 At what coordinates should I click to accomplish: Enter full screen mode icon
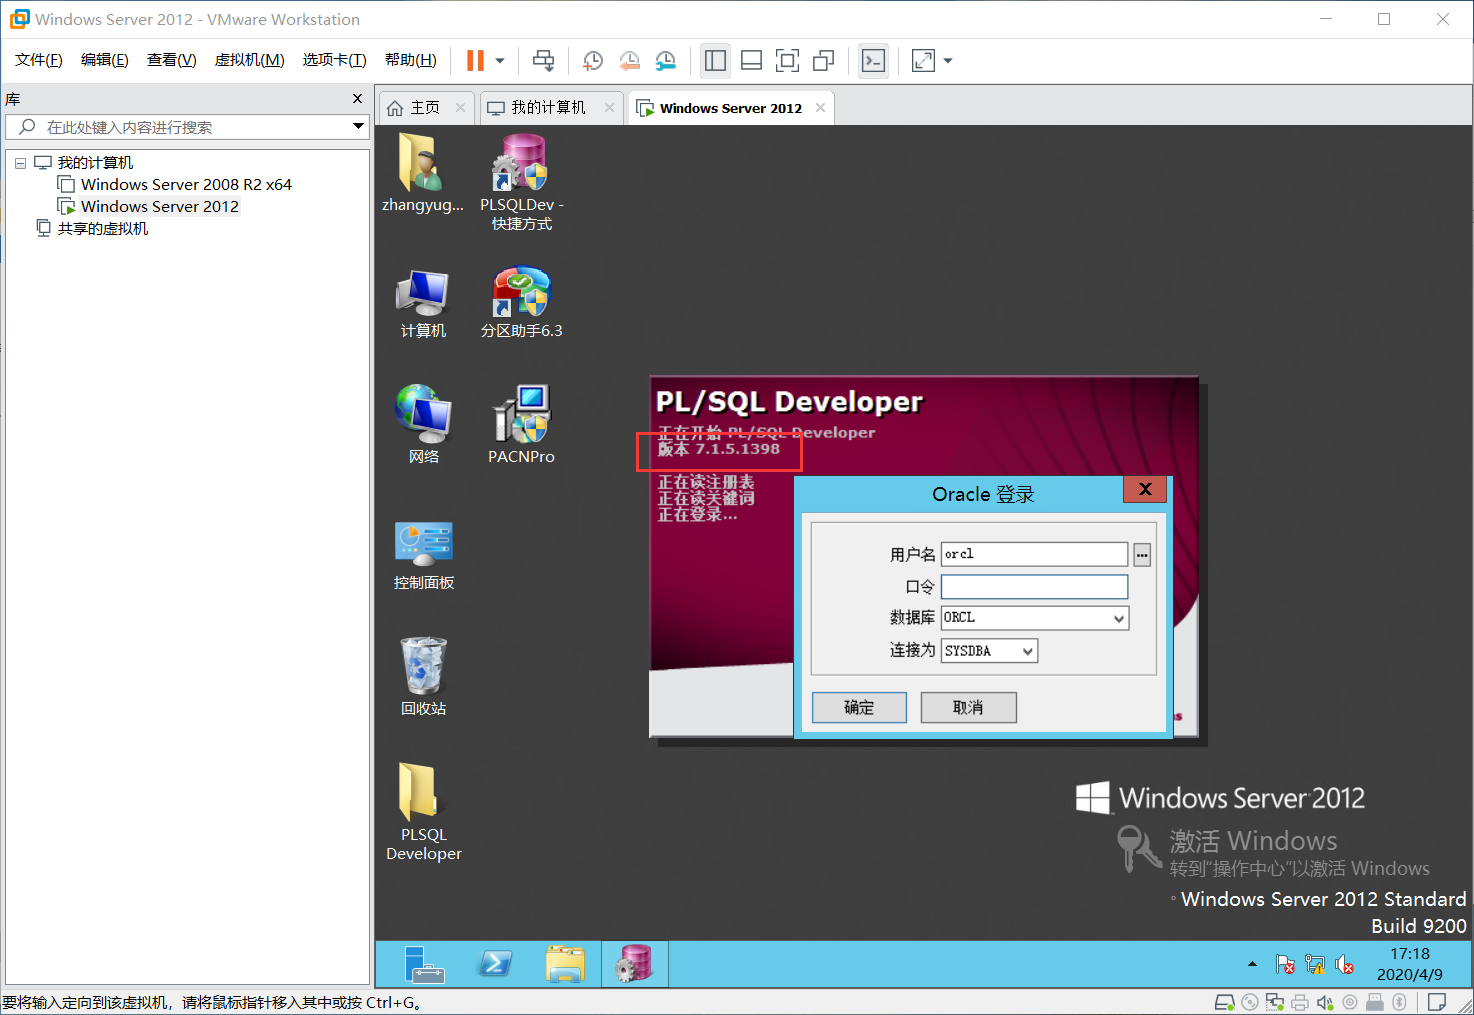(x=787, y=61)
